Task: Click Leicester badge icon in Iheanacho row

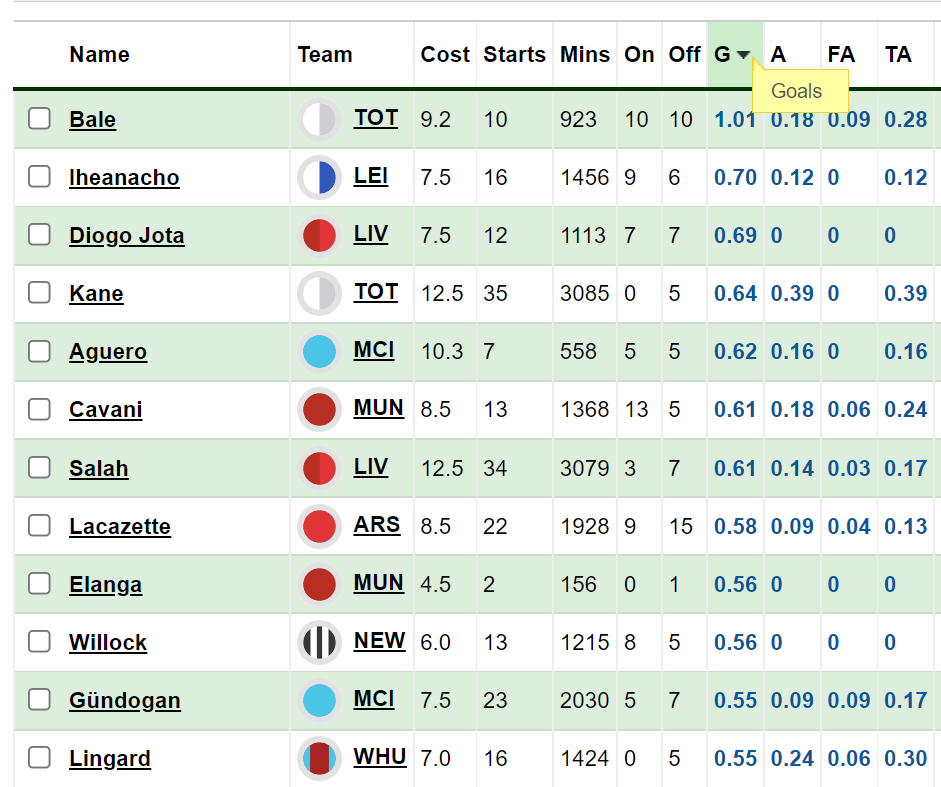Action: (x=319, y=178)
